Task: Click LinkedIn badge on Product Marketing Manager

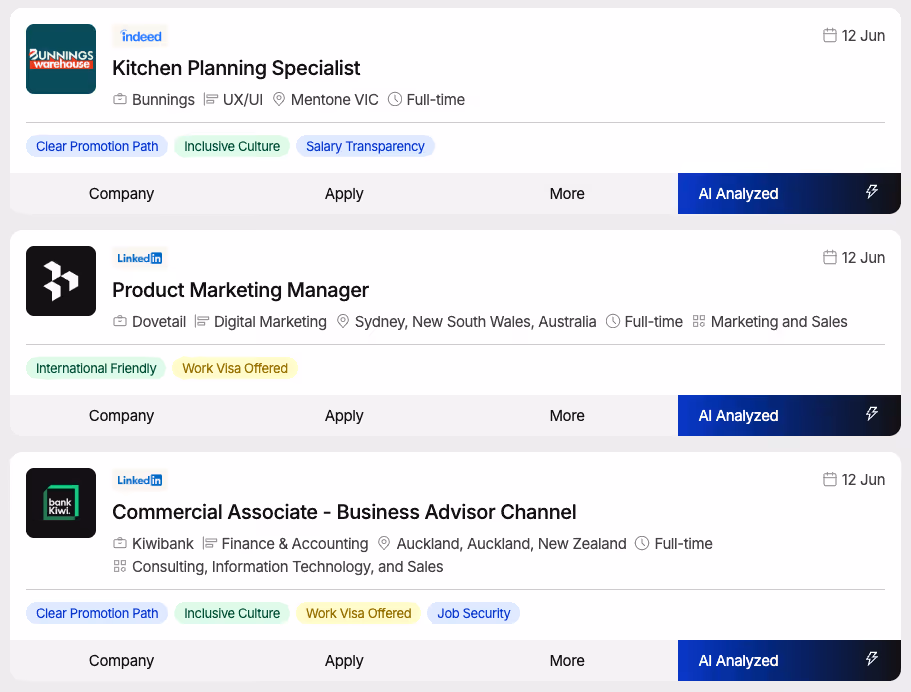Action: pyautogui.click(x=140, y=258)
